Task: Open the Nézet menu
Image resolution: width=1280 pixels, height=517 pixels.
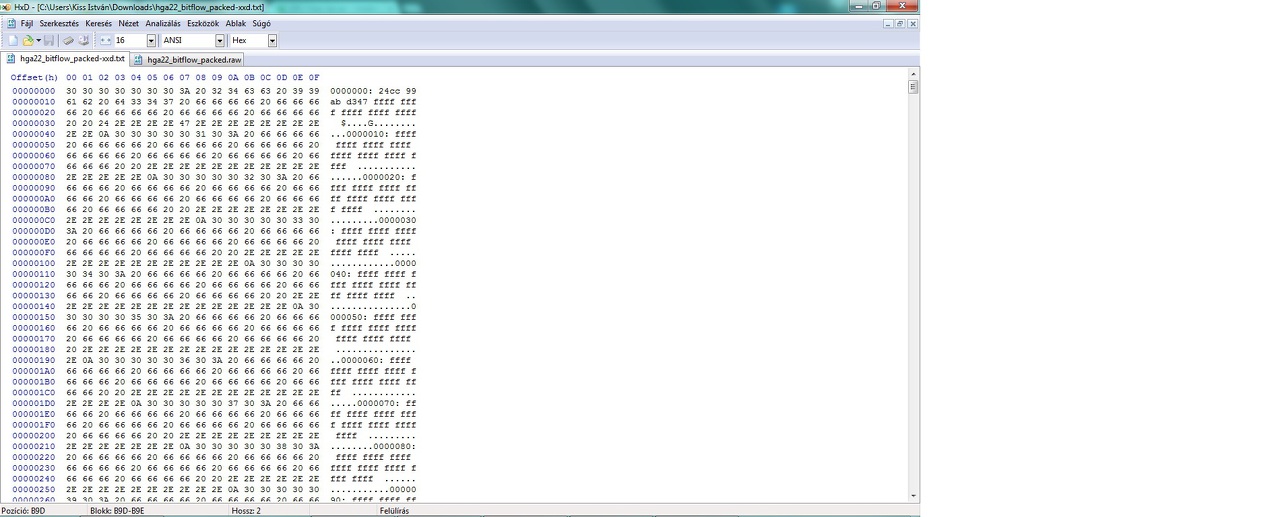Action: [x=129, y=23]
